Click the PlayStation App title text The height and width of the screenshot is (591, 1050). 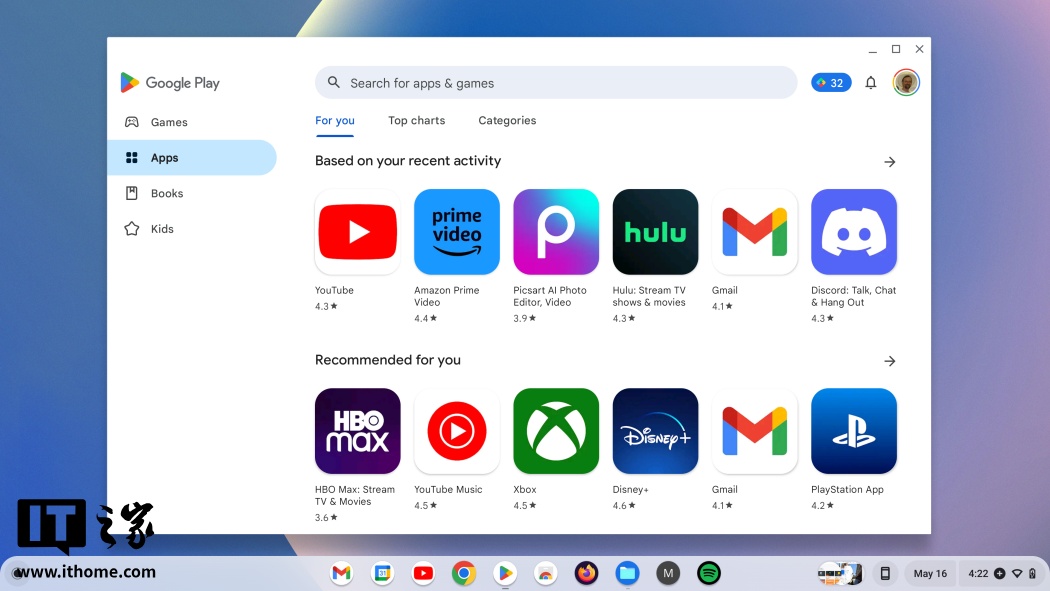[x=847, y=489]
